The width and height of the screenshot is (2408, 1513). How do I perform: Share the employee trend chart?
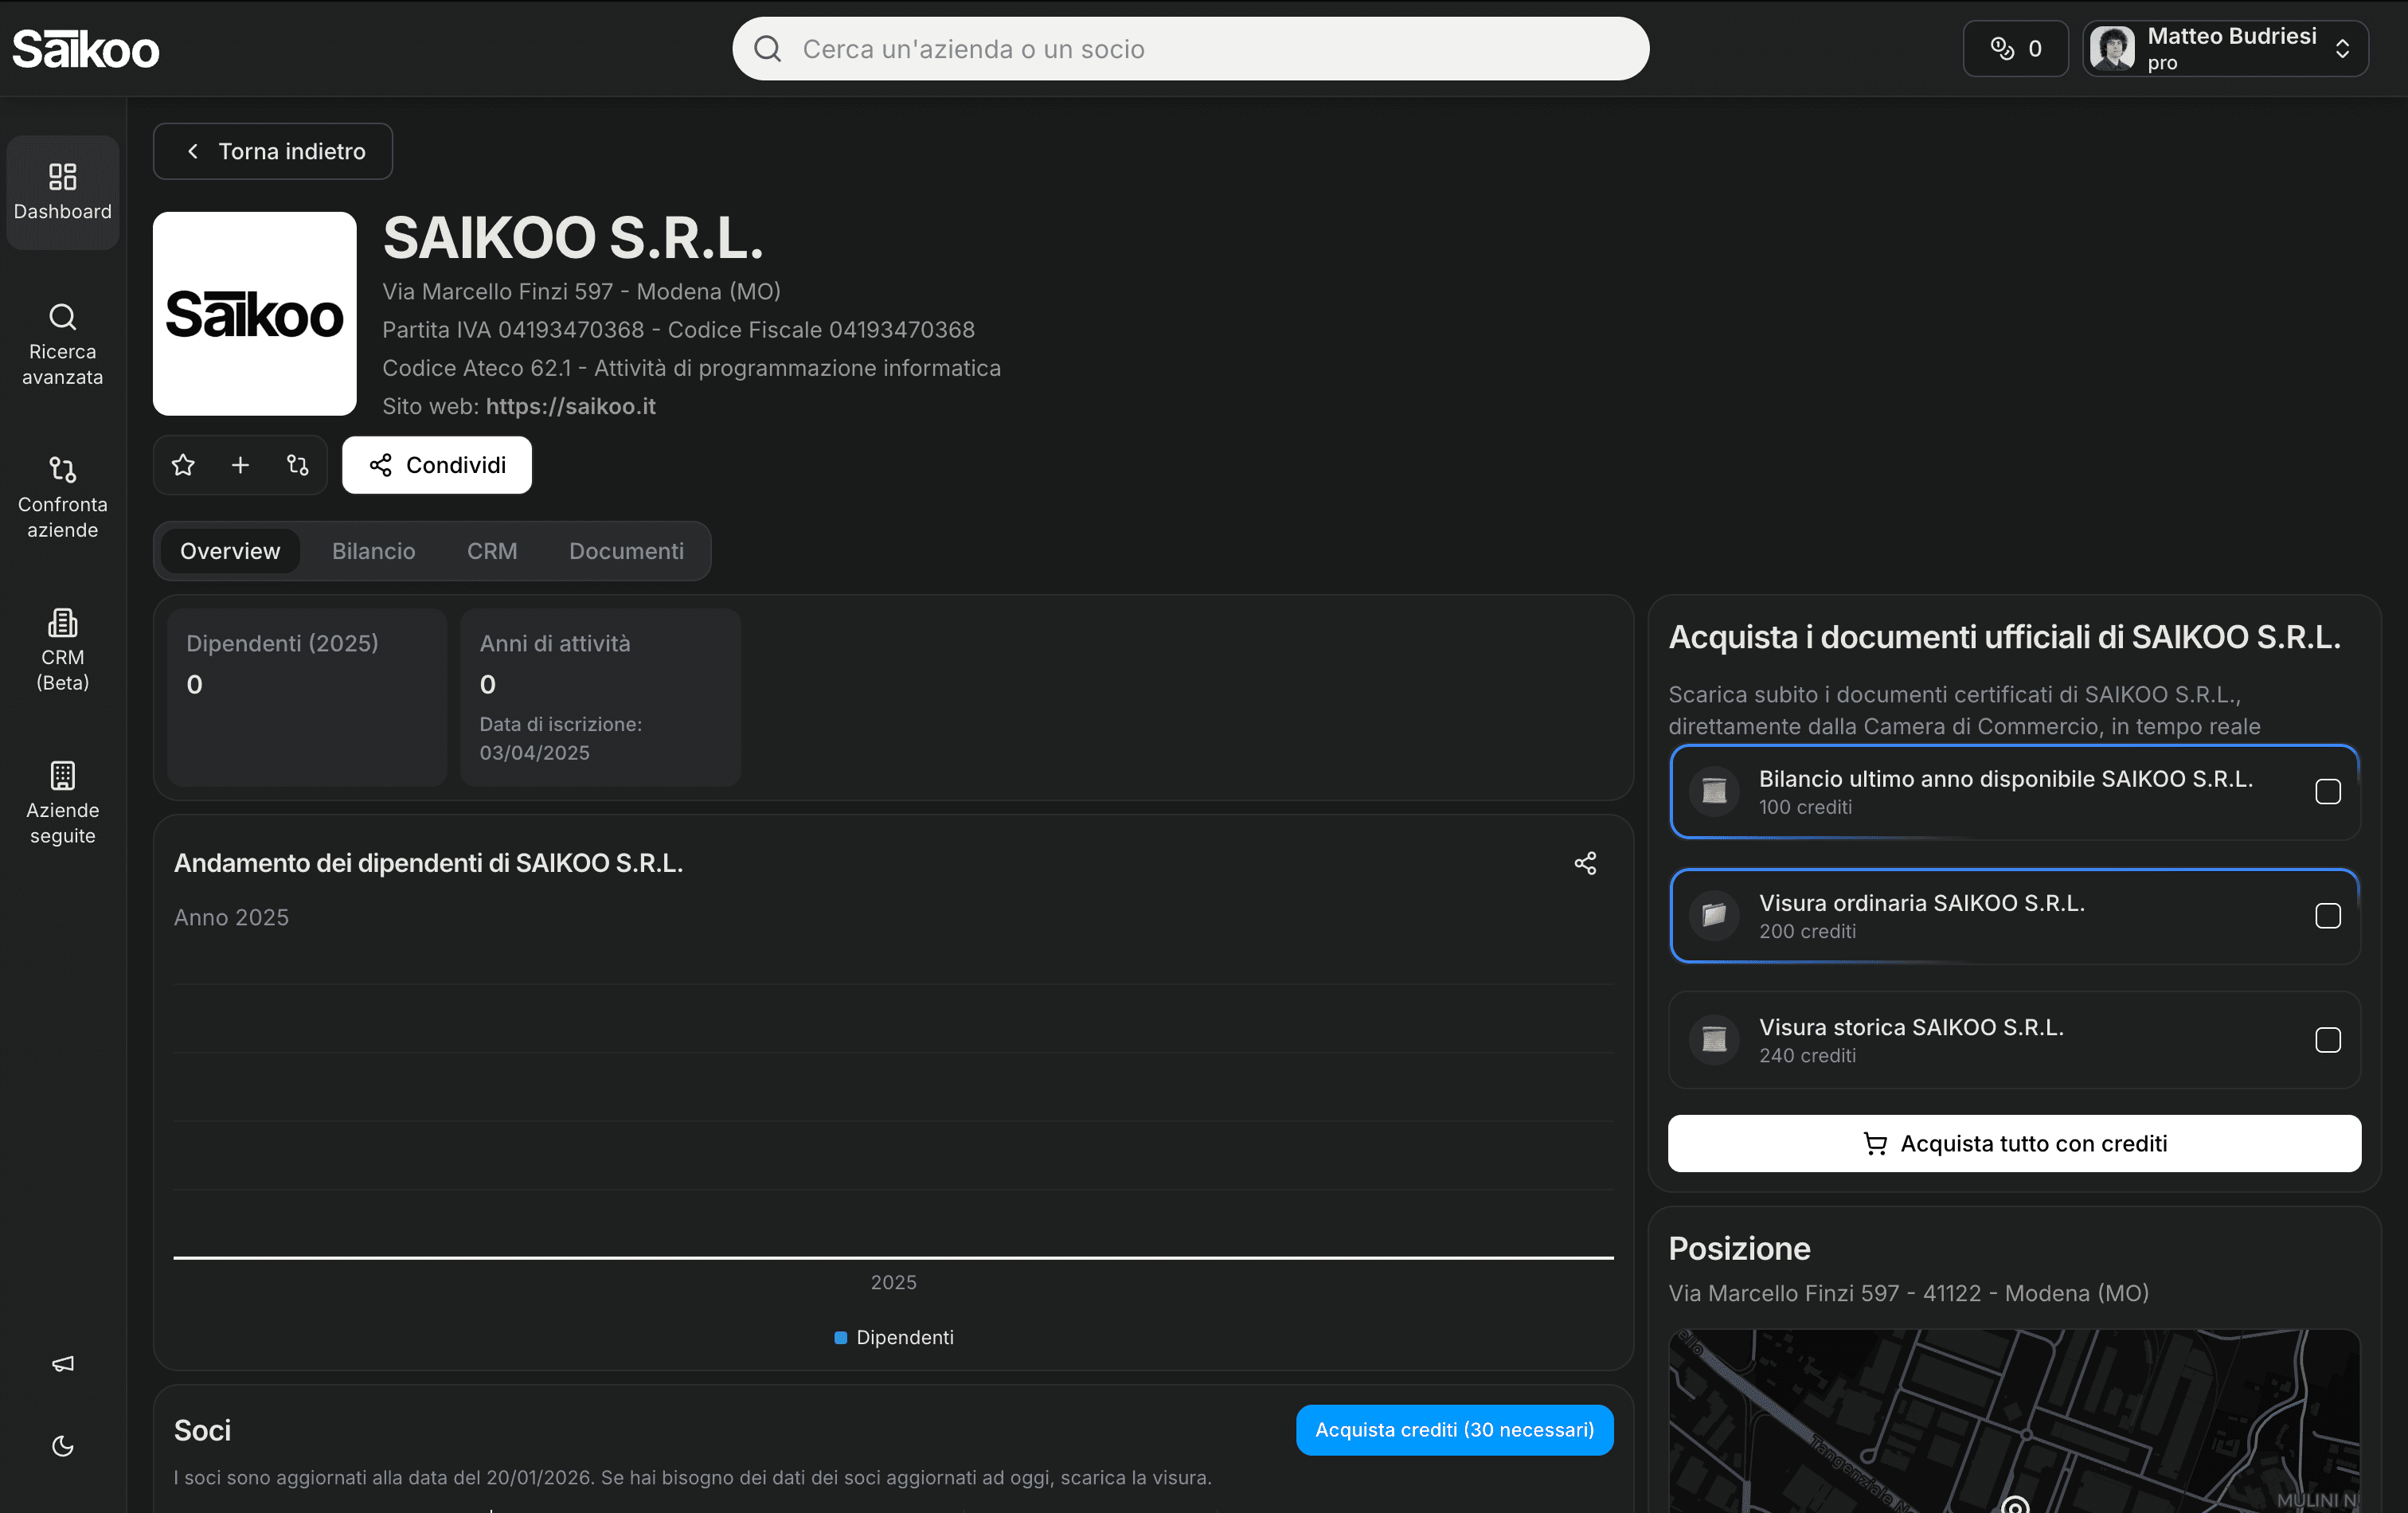pos(1586,863)
